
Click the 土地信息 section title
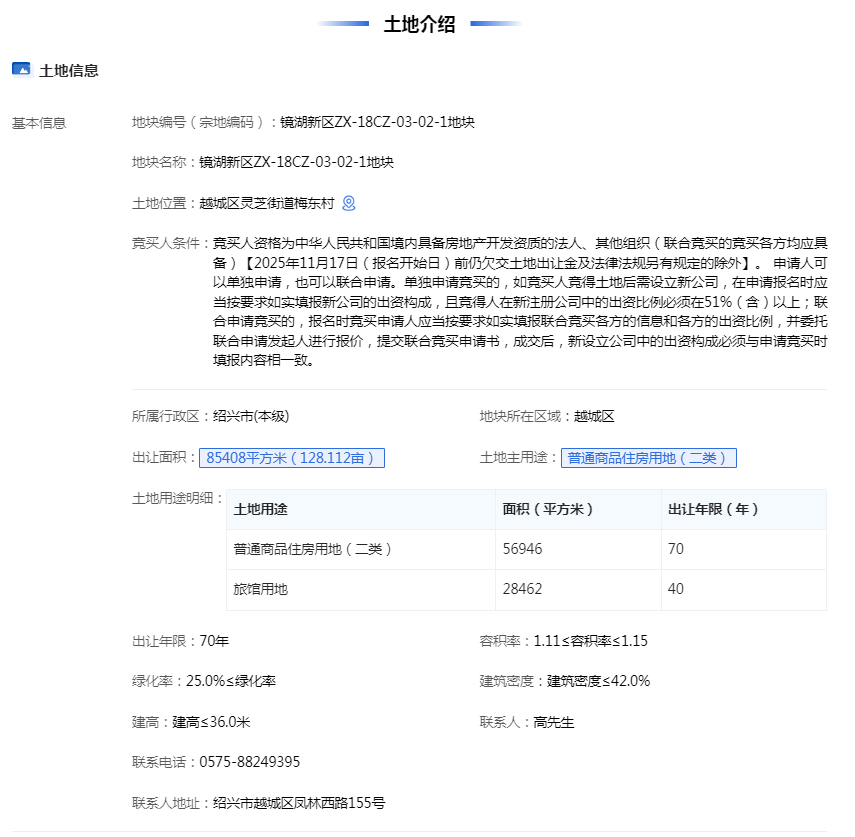[69, 70]
